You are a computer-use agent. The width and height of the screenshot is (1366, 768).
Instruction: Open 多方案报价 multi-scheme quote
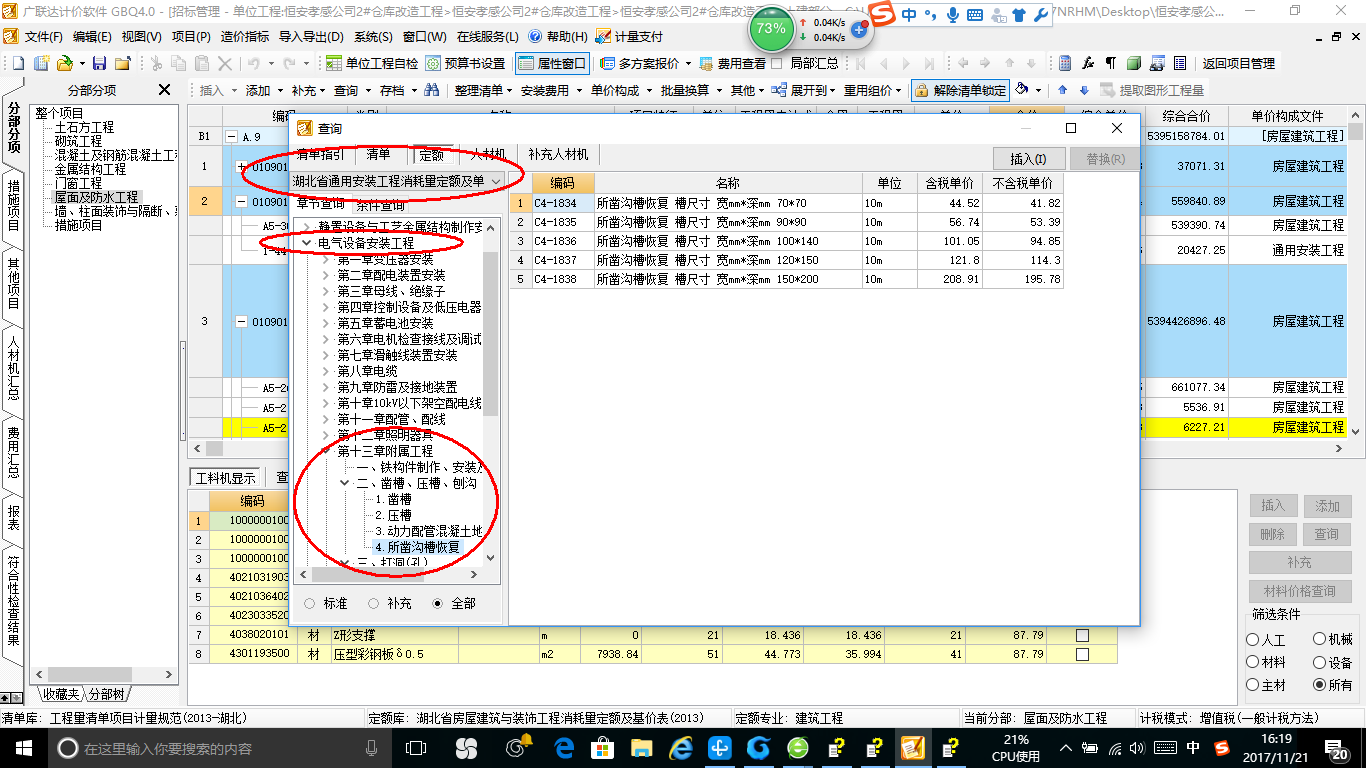pos(646,63)
